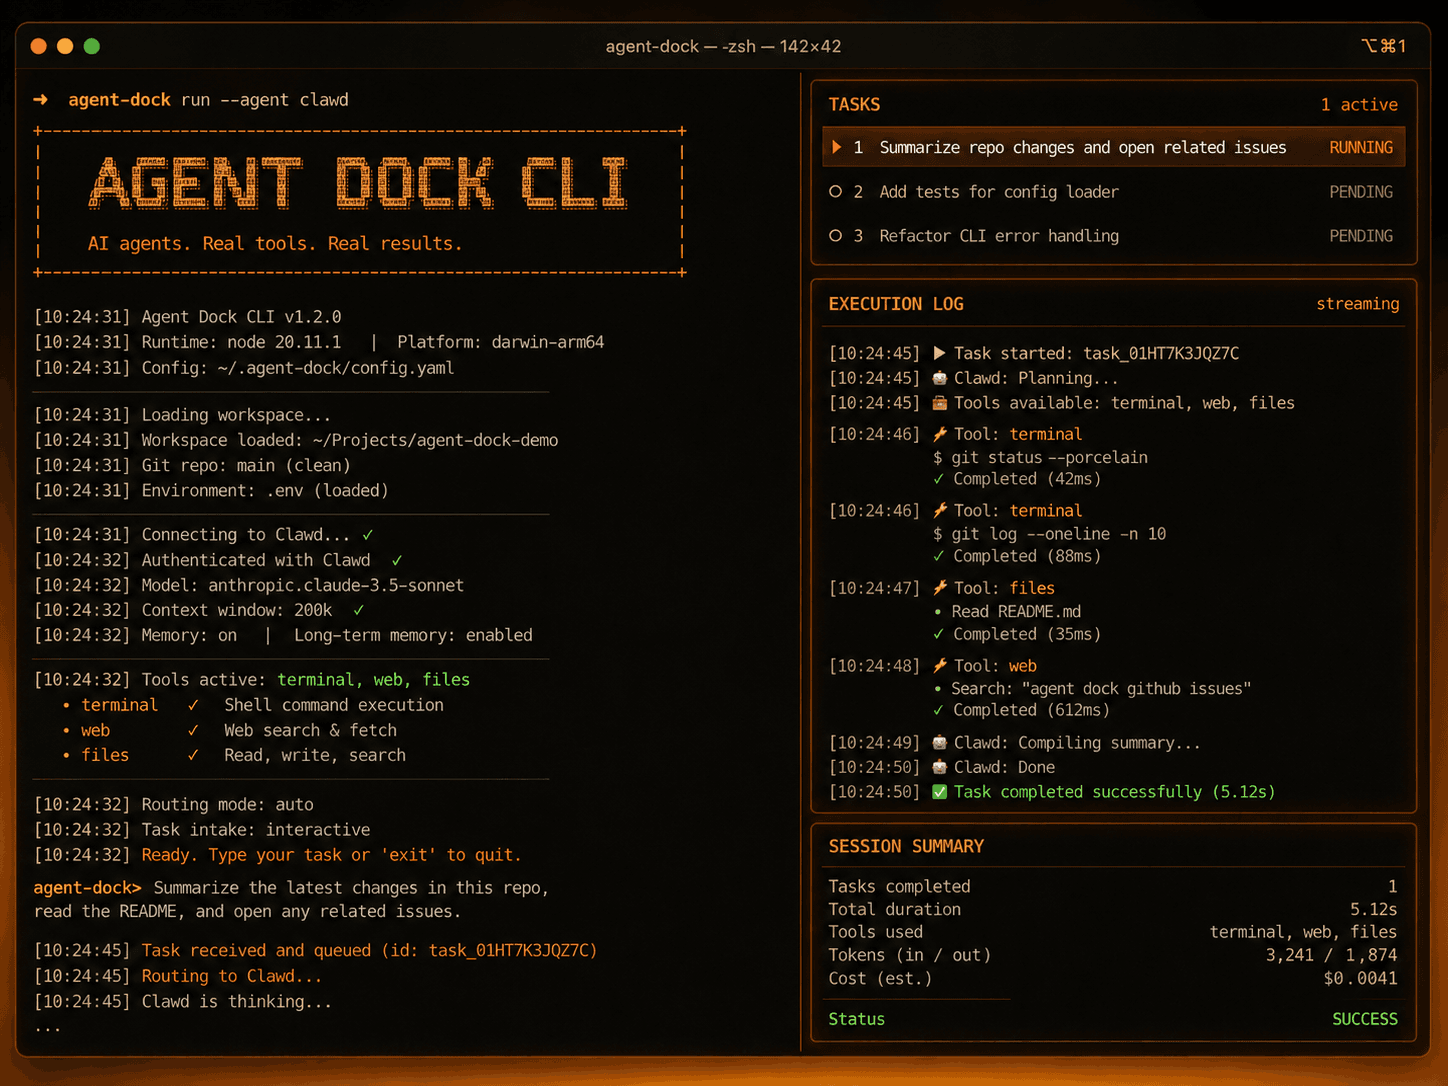Click the PENDING status on task 3
The width and height of the screenshot is (1448, 1086).
[x=1361, y=236]
